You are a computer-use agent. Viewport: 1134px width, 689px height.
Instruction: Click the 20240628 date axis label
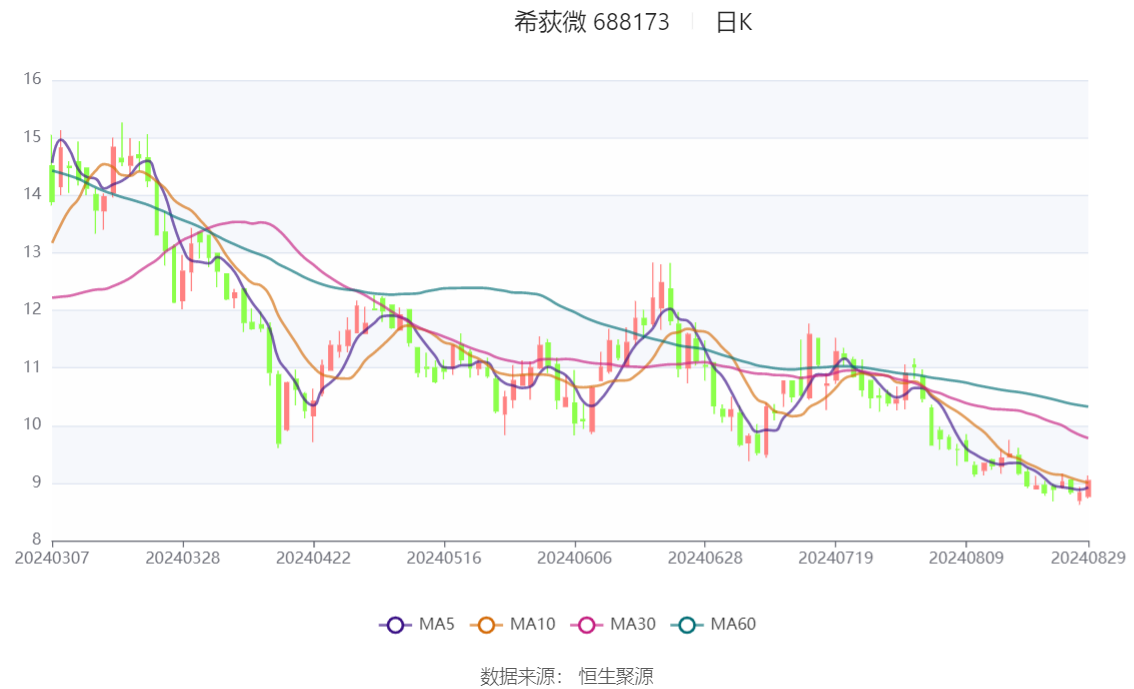point(705,558)
